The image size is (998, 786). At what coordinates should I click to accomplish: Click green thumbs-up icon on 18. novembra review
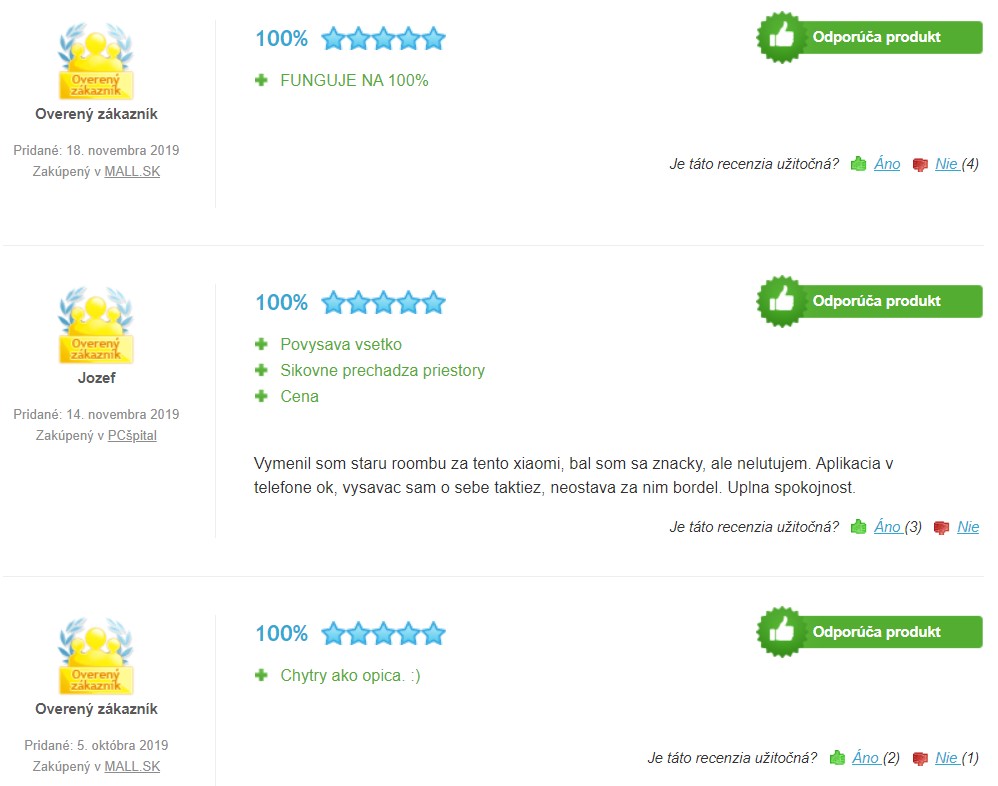coord(859,164)
